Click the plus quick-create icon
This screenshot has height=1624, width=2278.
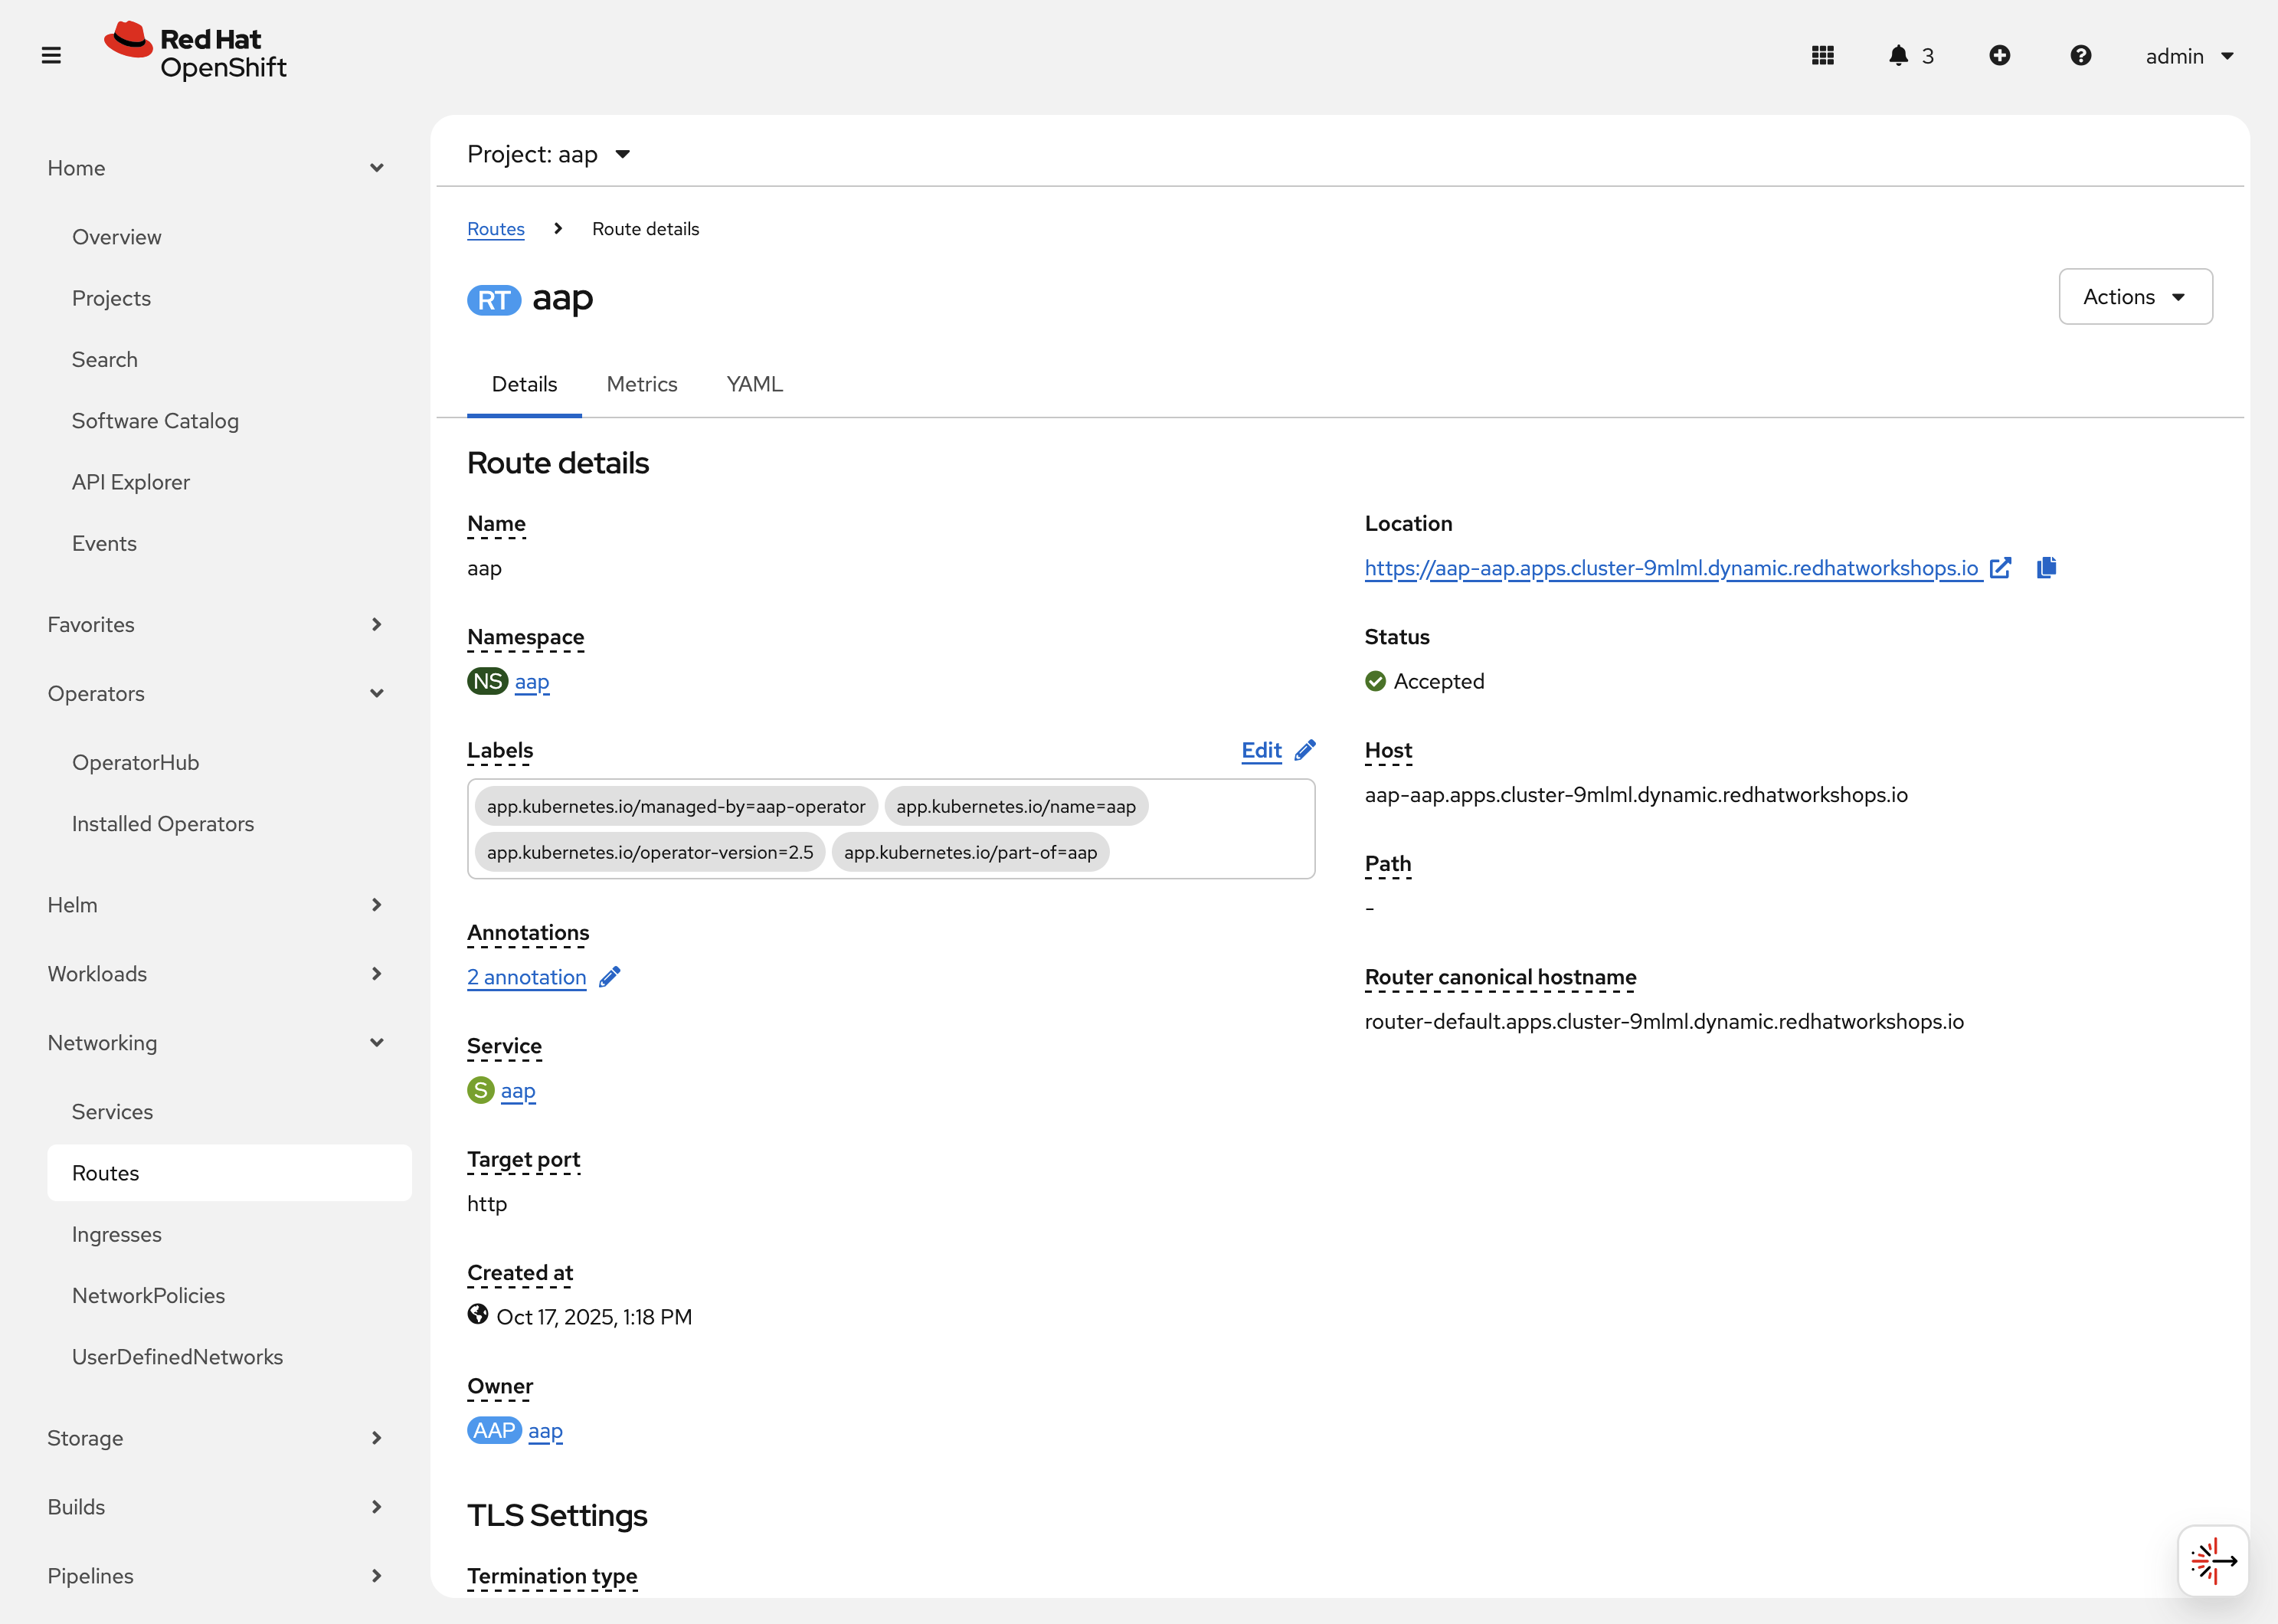pyautogui.click(x=1999, y=56)
